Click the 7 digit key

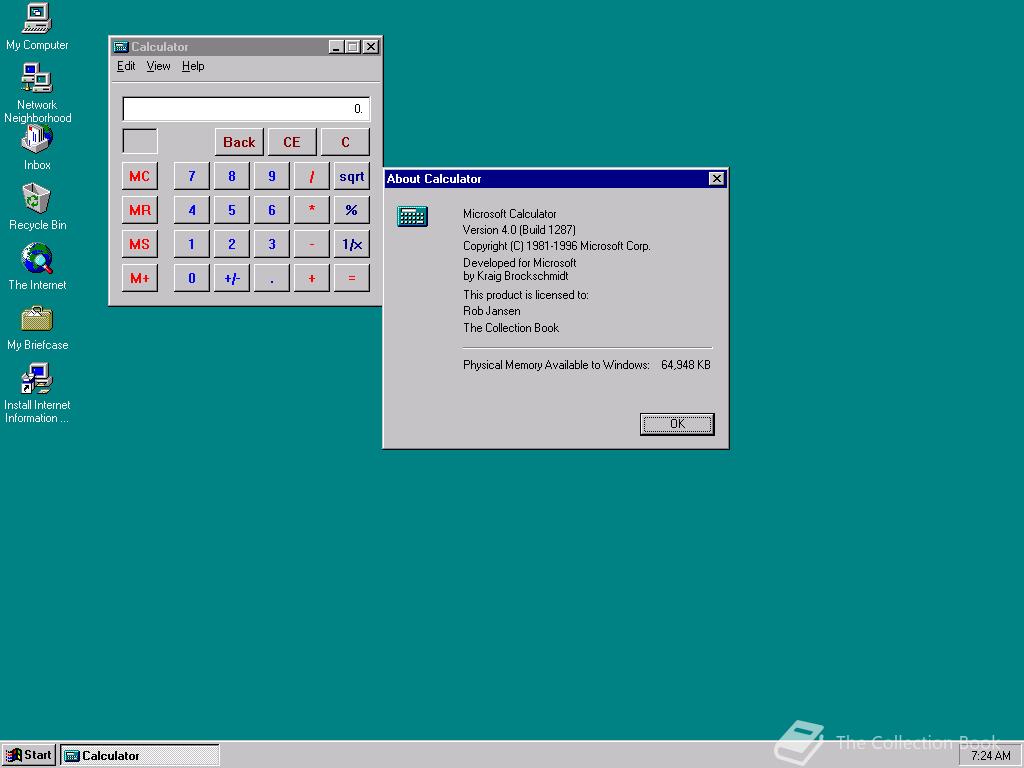192,176
